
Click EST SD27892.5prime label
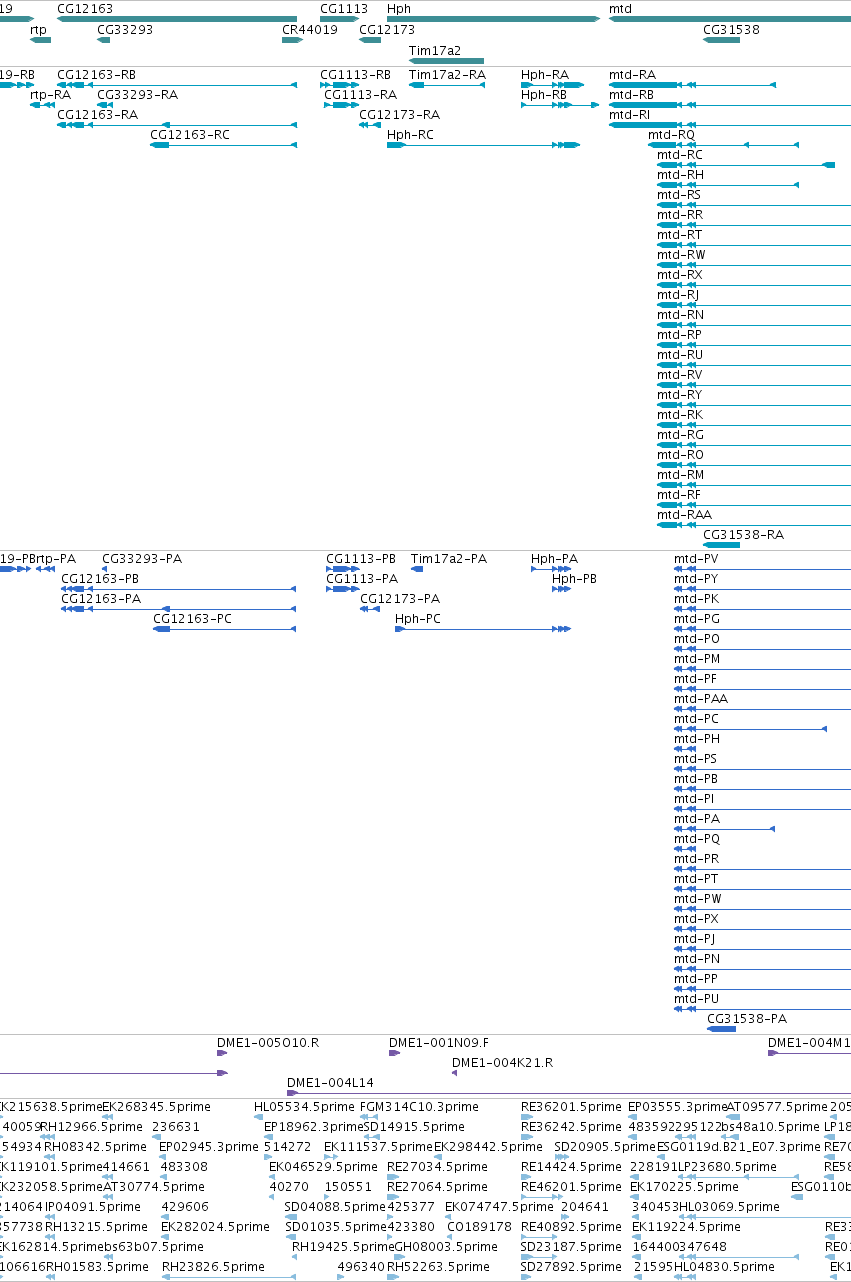571,1266
